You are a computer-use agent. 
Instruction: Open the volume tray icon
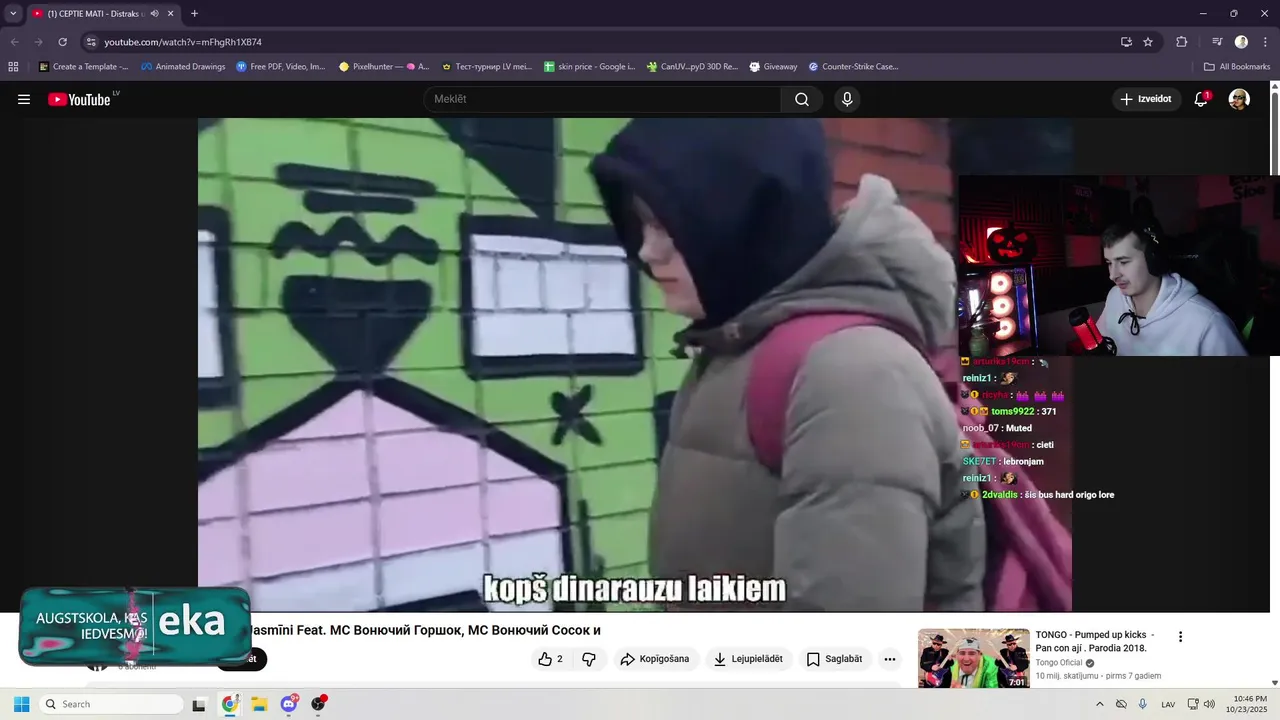tap(1209, 704)
